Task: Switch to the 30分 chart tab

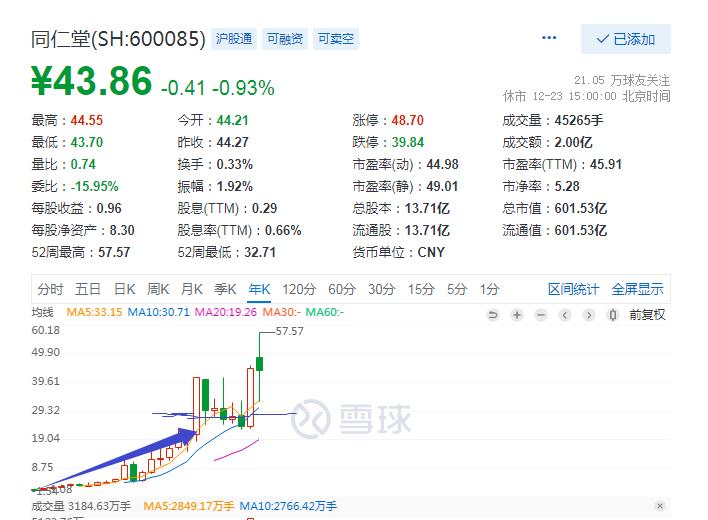Action: [382, 289]
